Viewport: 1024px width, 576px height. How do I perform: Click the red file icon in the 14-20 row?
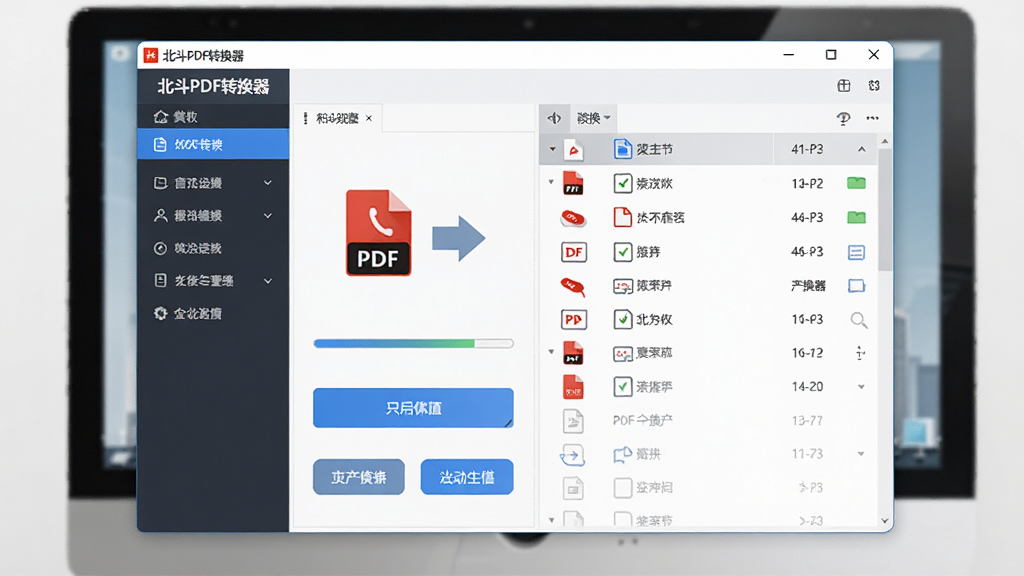(573, 387)
